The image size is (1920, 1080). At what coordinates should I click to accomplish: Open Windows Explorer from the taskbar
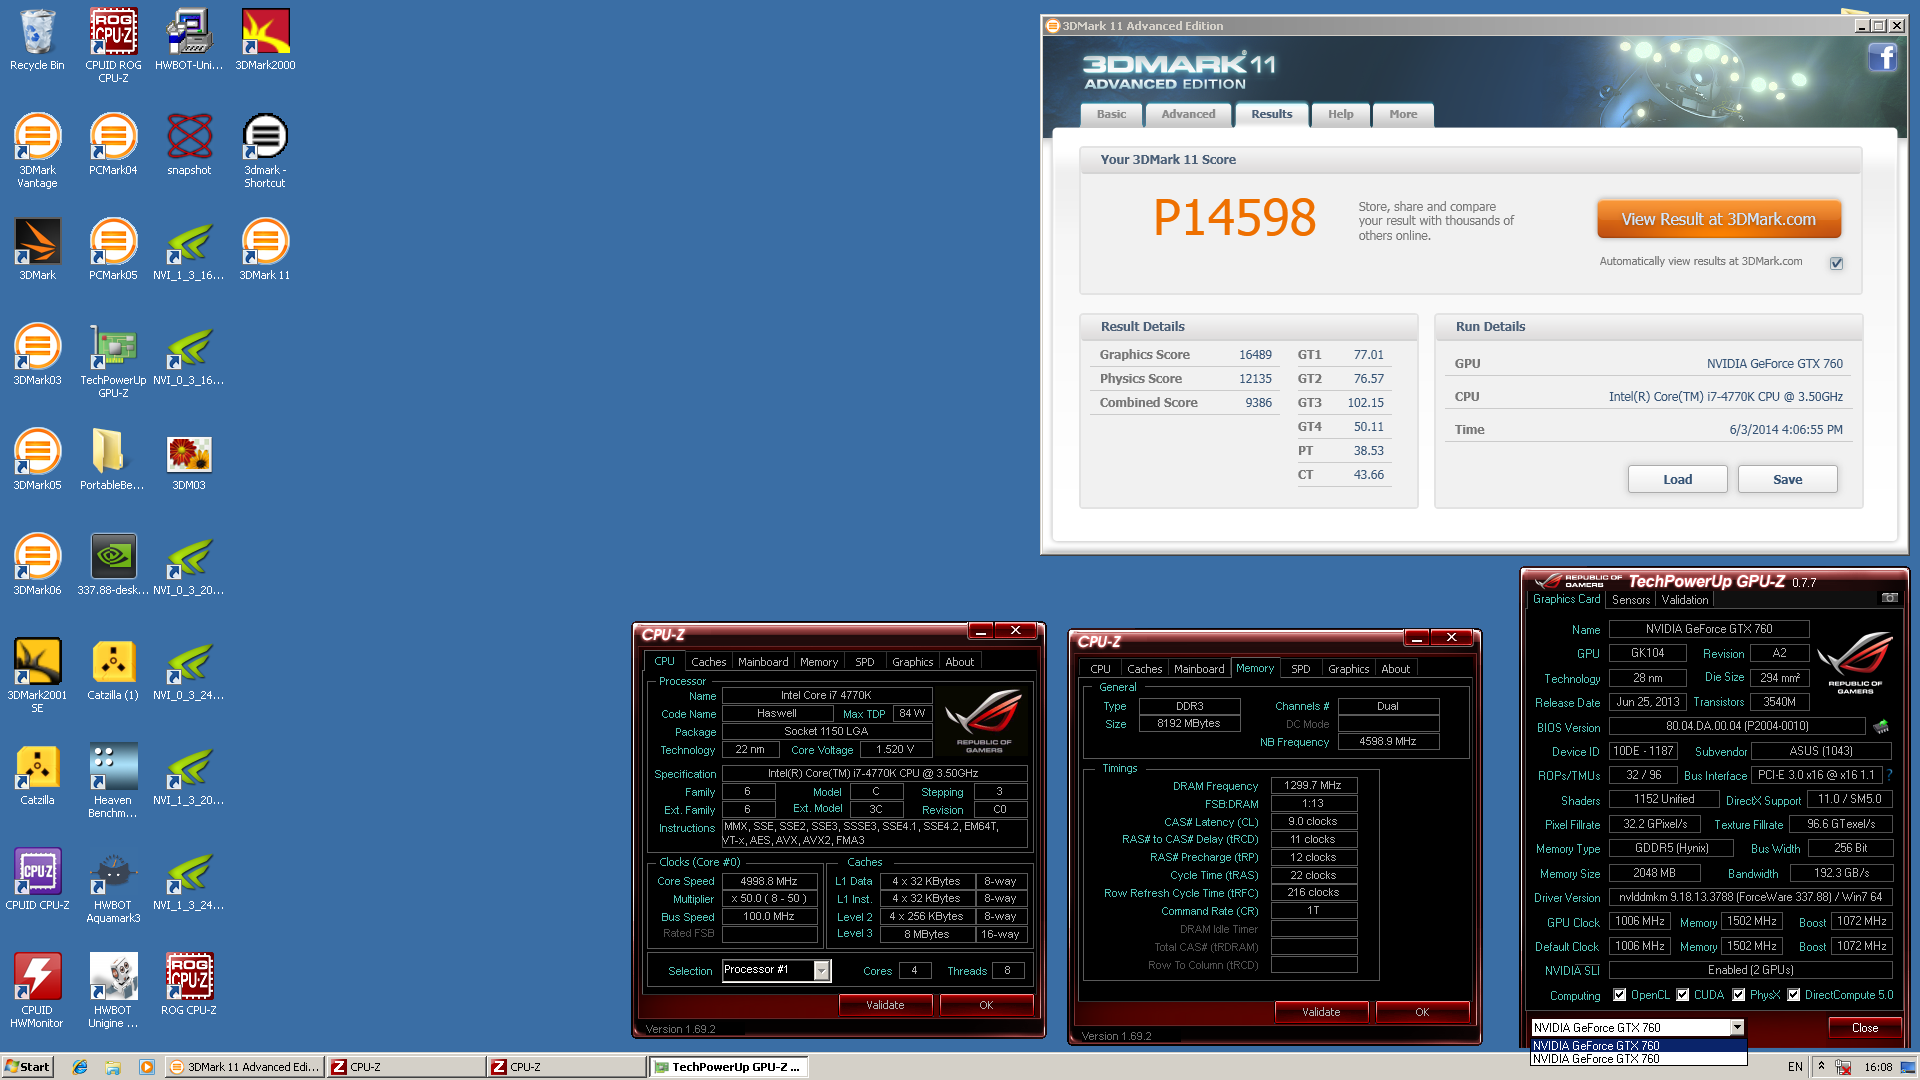click(x=113, y=1067)
